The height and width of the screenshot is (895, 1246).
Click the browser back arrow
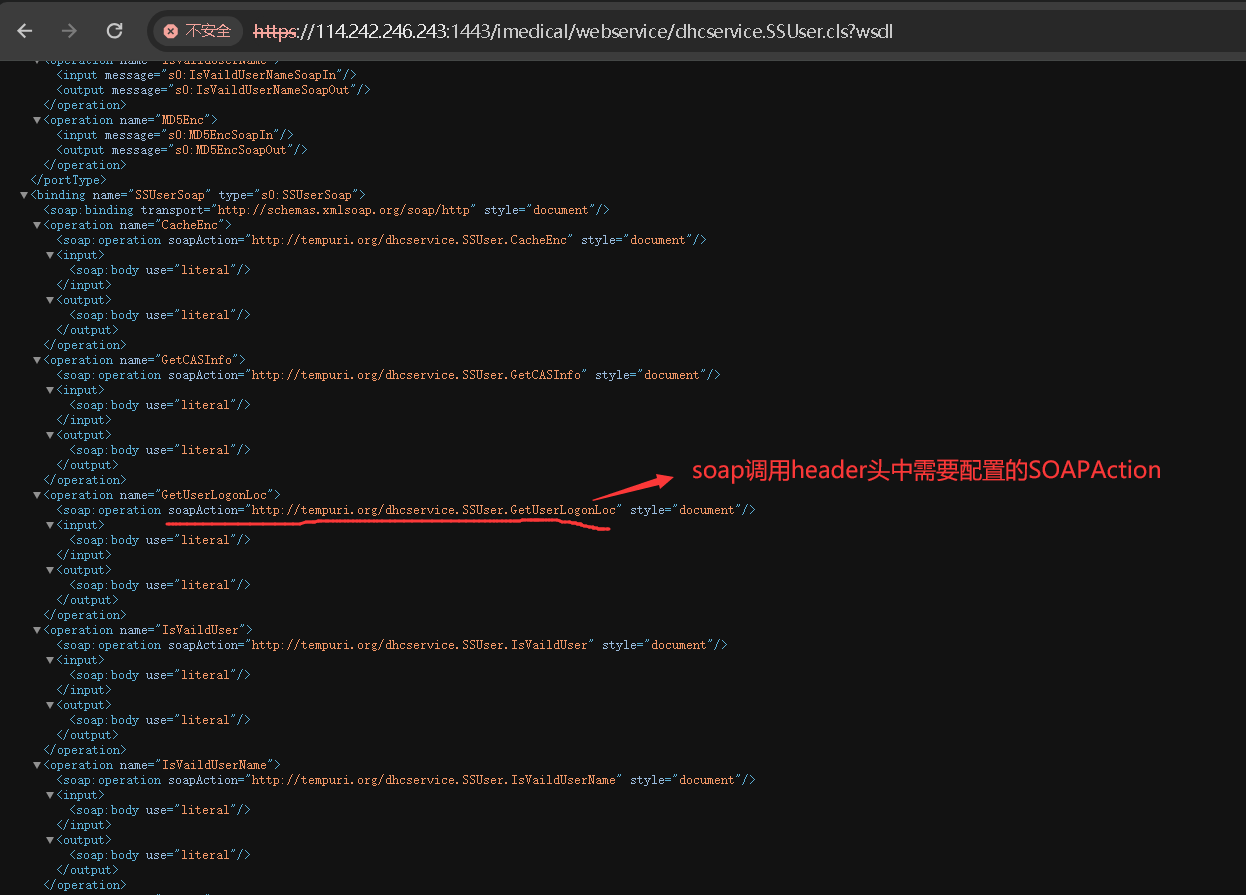coord(25,31)
